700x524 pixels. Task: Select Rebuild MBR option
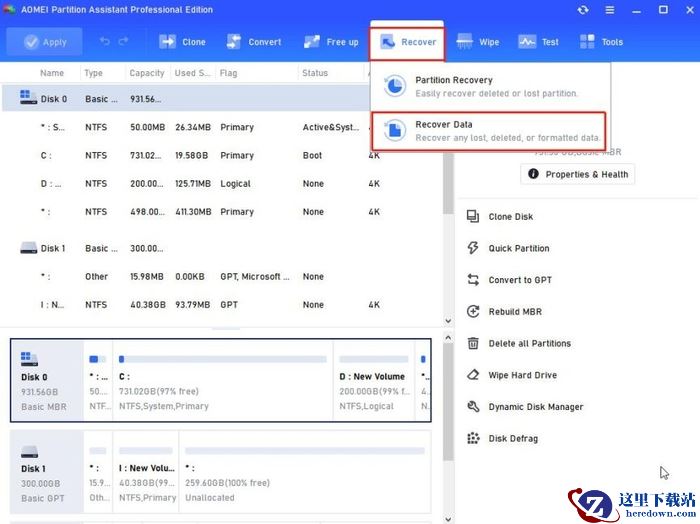click(x=515, y=312)
